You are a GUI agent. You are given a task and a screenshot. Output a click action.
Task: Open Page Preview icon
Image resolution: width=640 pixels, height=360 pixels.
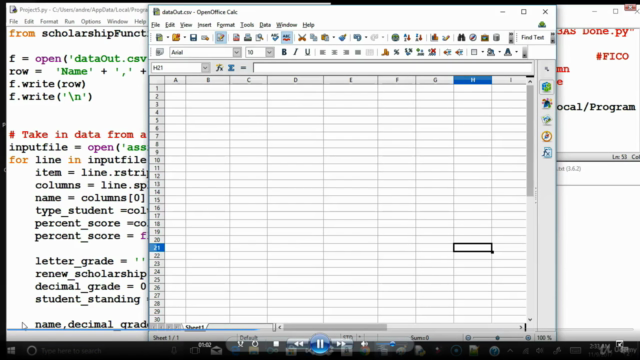click(x=259, y=38)
